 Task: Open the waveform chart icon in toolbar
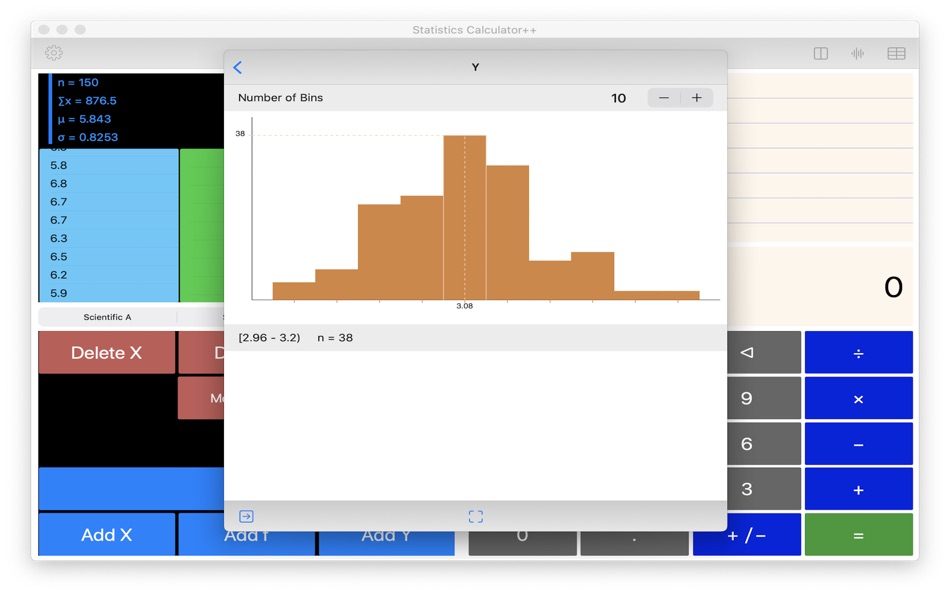click(858, 53)
